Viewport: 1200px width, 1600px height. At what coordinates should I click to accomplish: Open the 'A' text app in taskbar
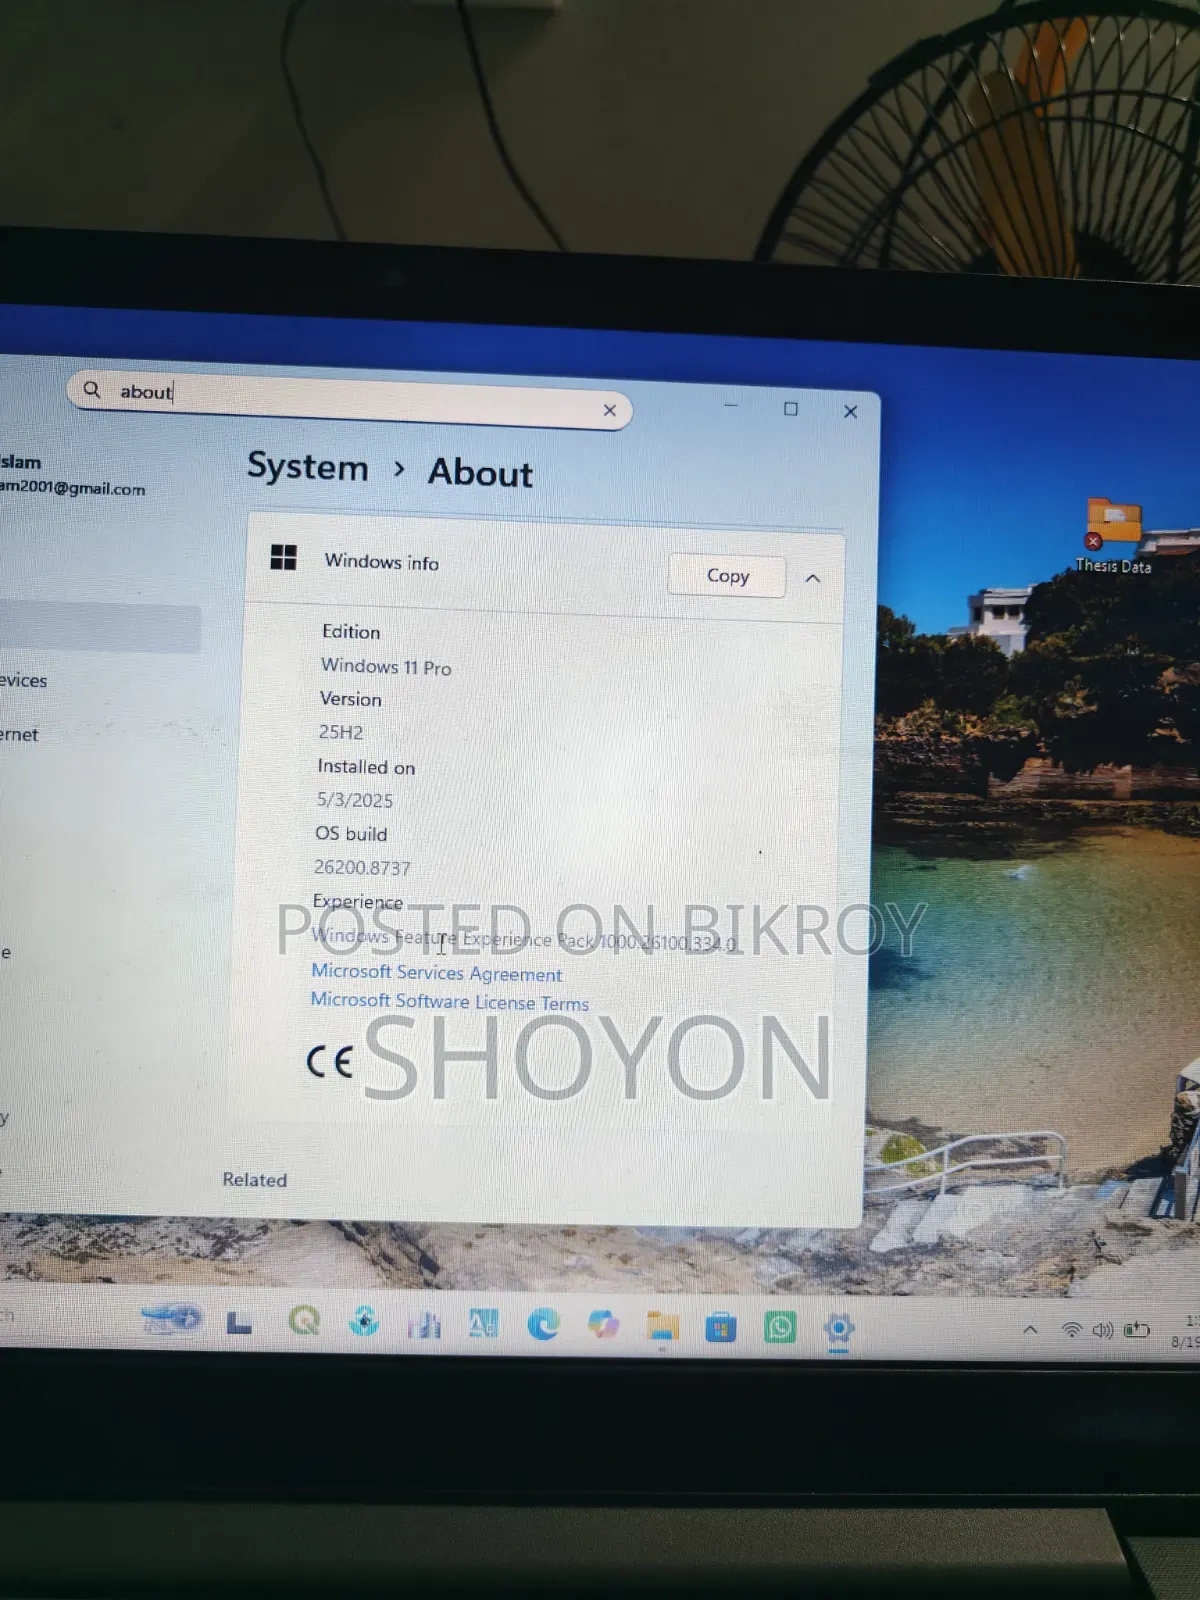(484, 1324)
